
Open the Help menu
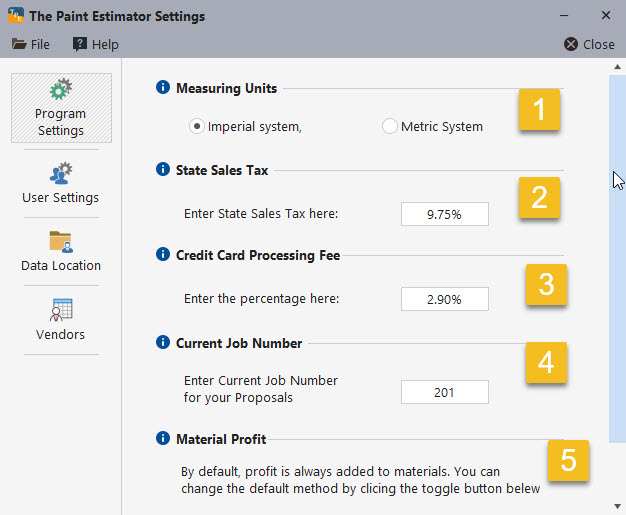pyautogui.click(x=95, y=44)
